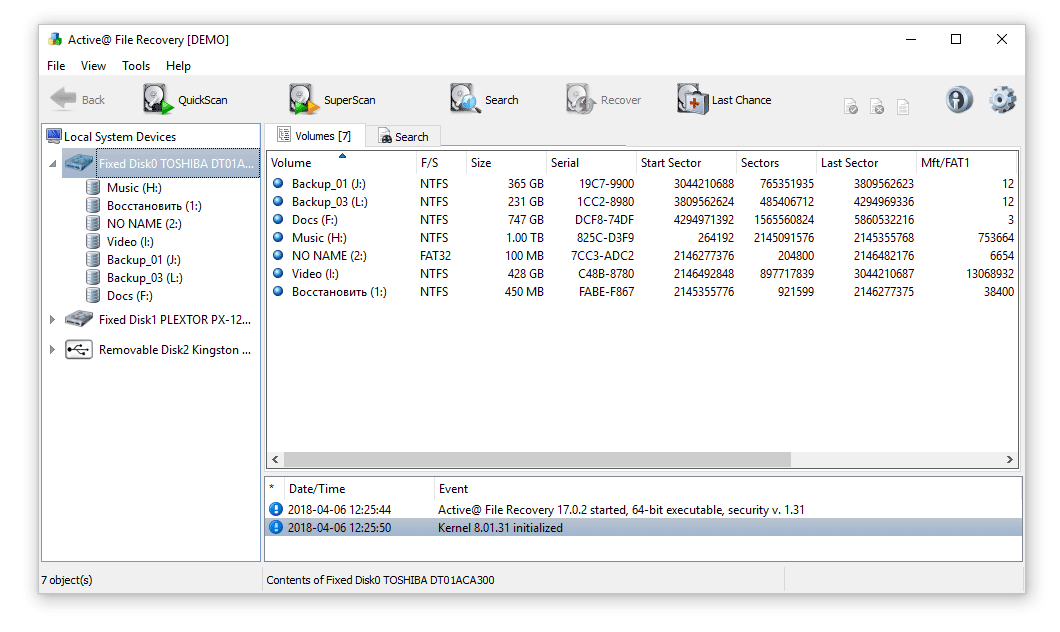
Task: Sort by the Mft/FAT1 column header
Action: point(965,162)
